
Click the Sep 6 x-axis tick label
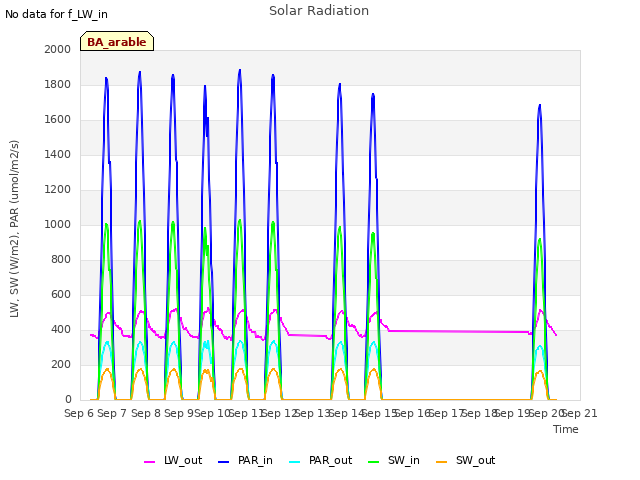point(79,413)
